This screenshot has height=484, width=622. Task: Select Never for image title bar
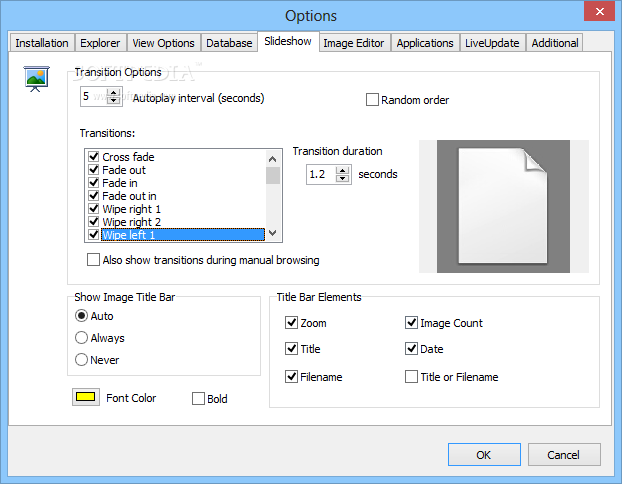click(x=82, y=360)
